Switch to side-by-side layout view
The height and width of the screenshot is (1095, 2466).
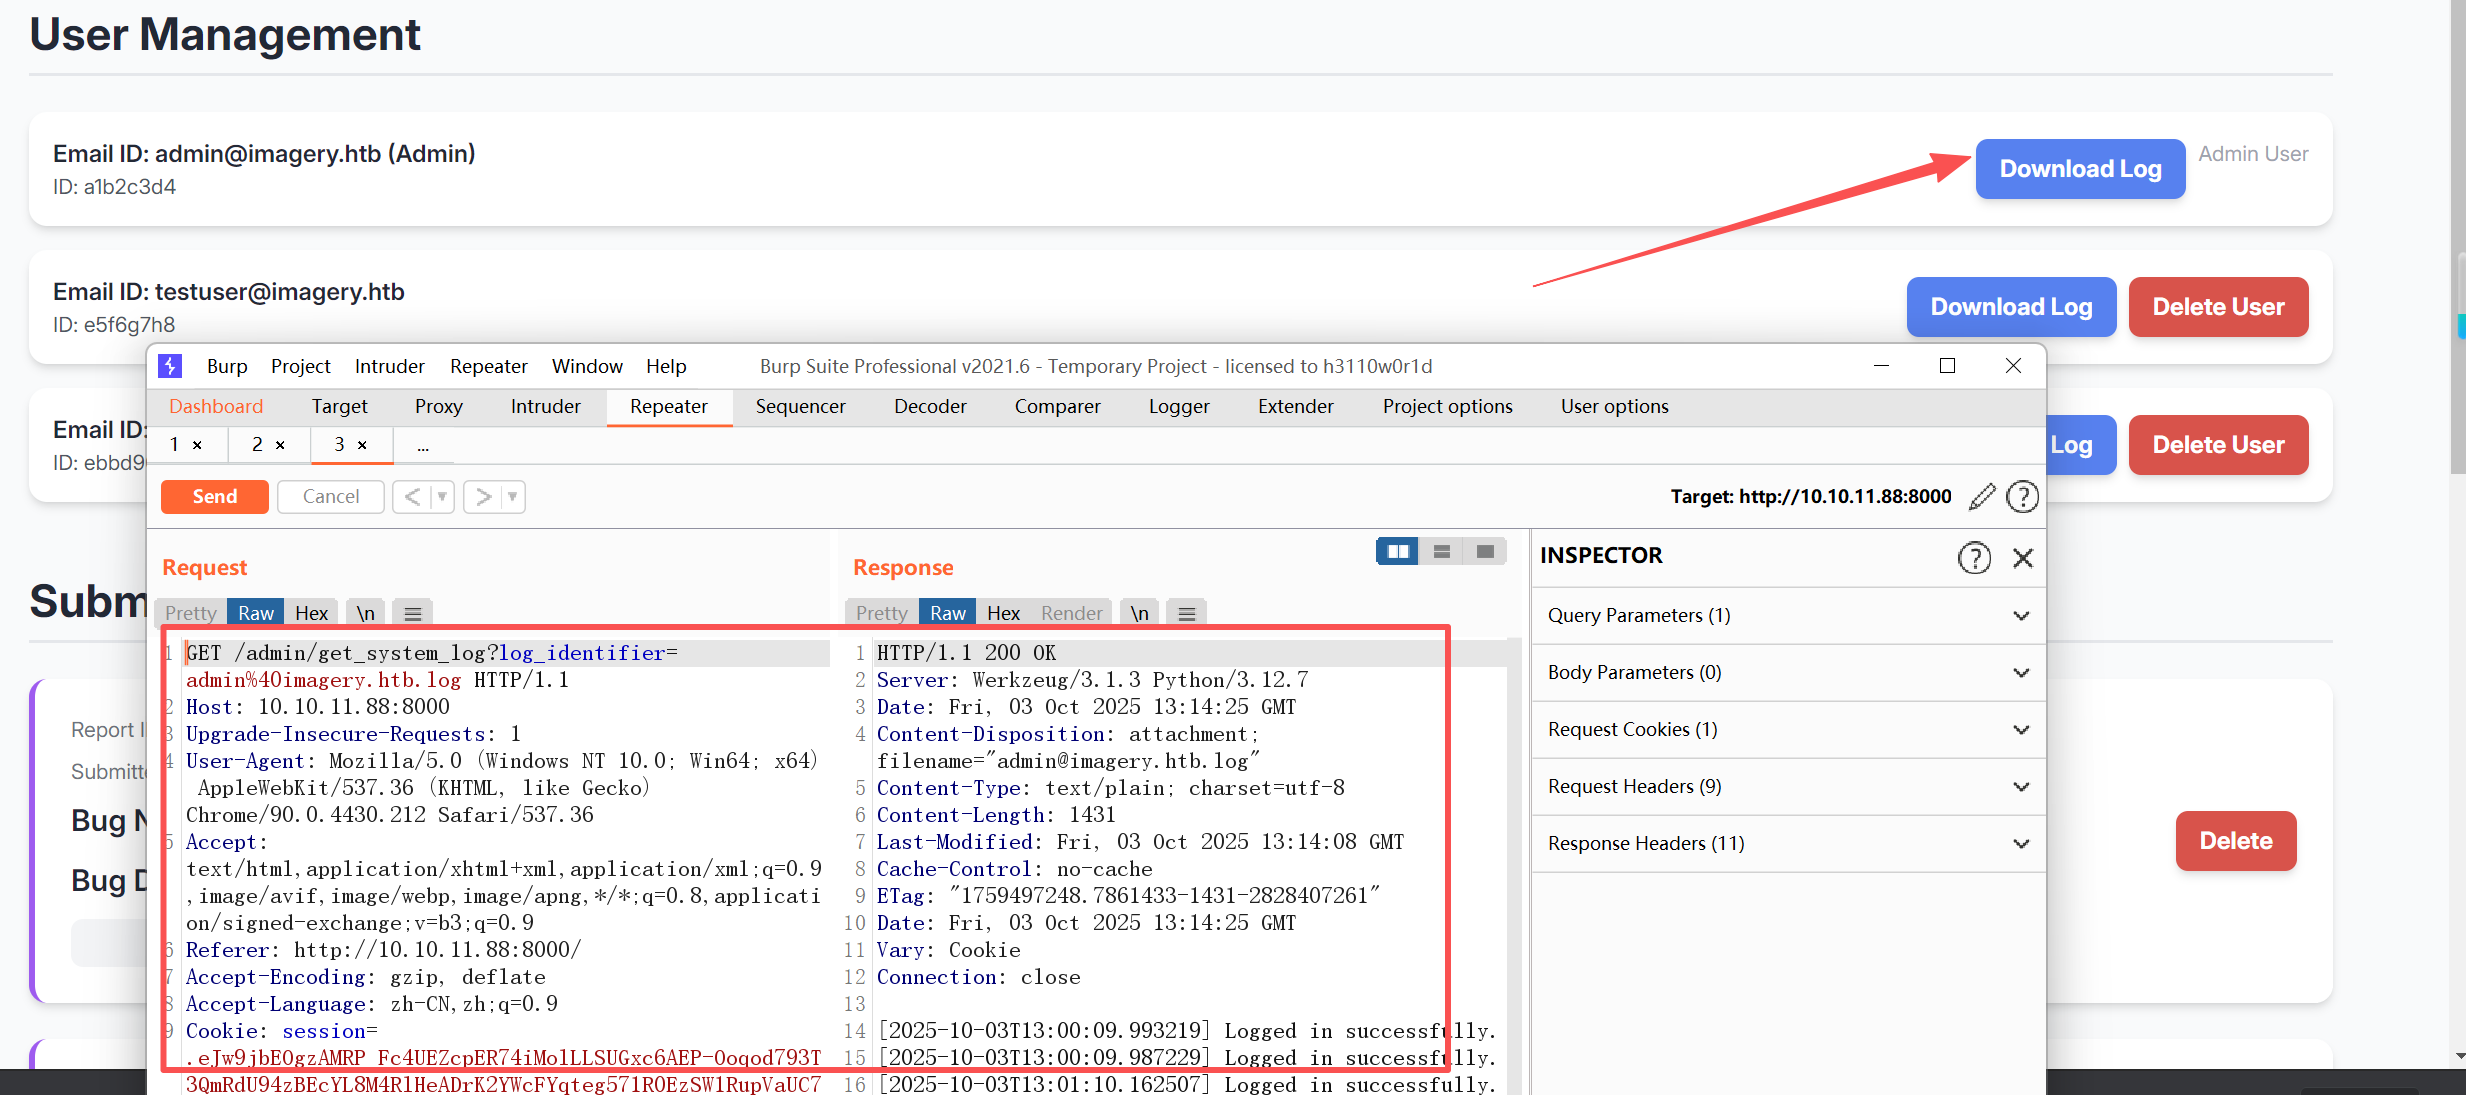coord(1397,551)
